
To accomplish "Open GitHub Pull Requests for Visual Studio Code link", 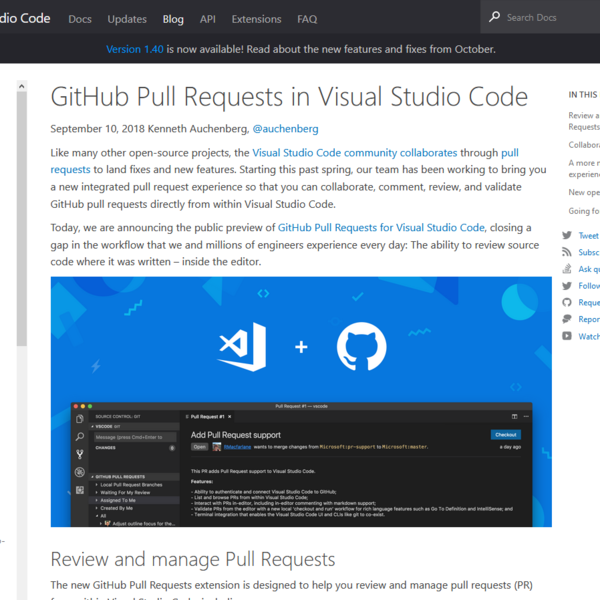I will (x=381, y=228).
